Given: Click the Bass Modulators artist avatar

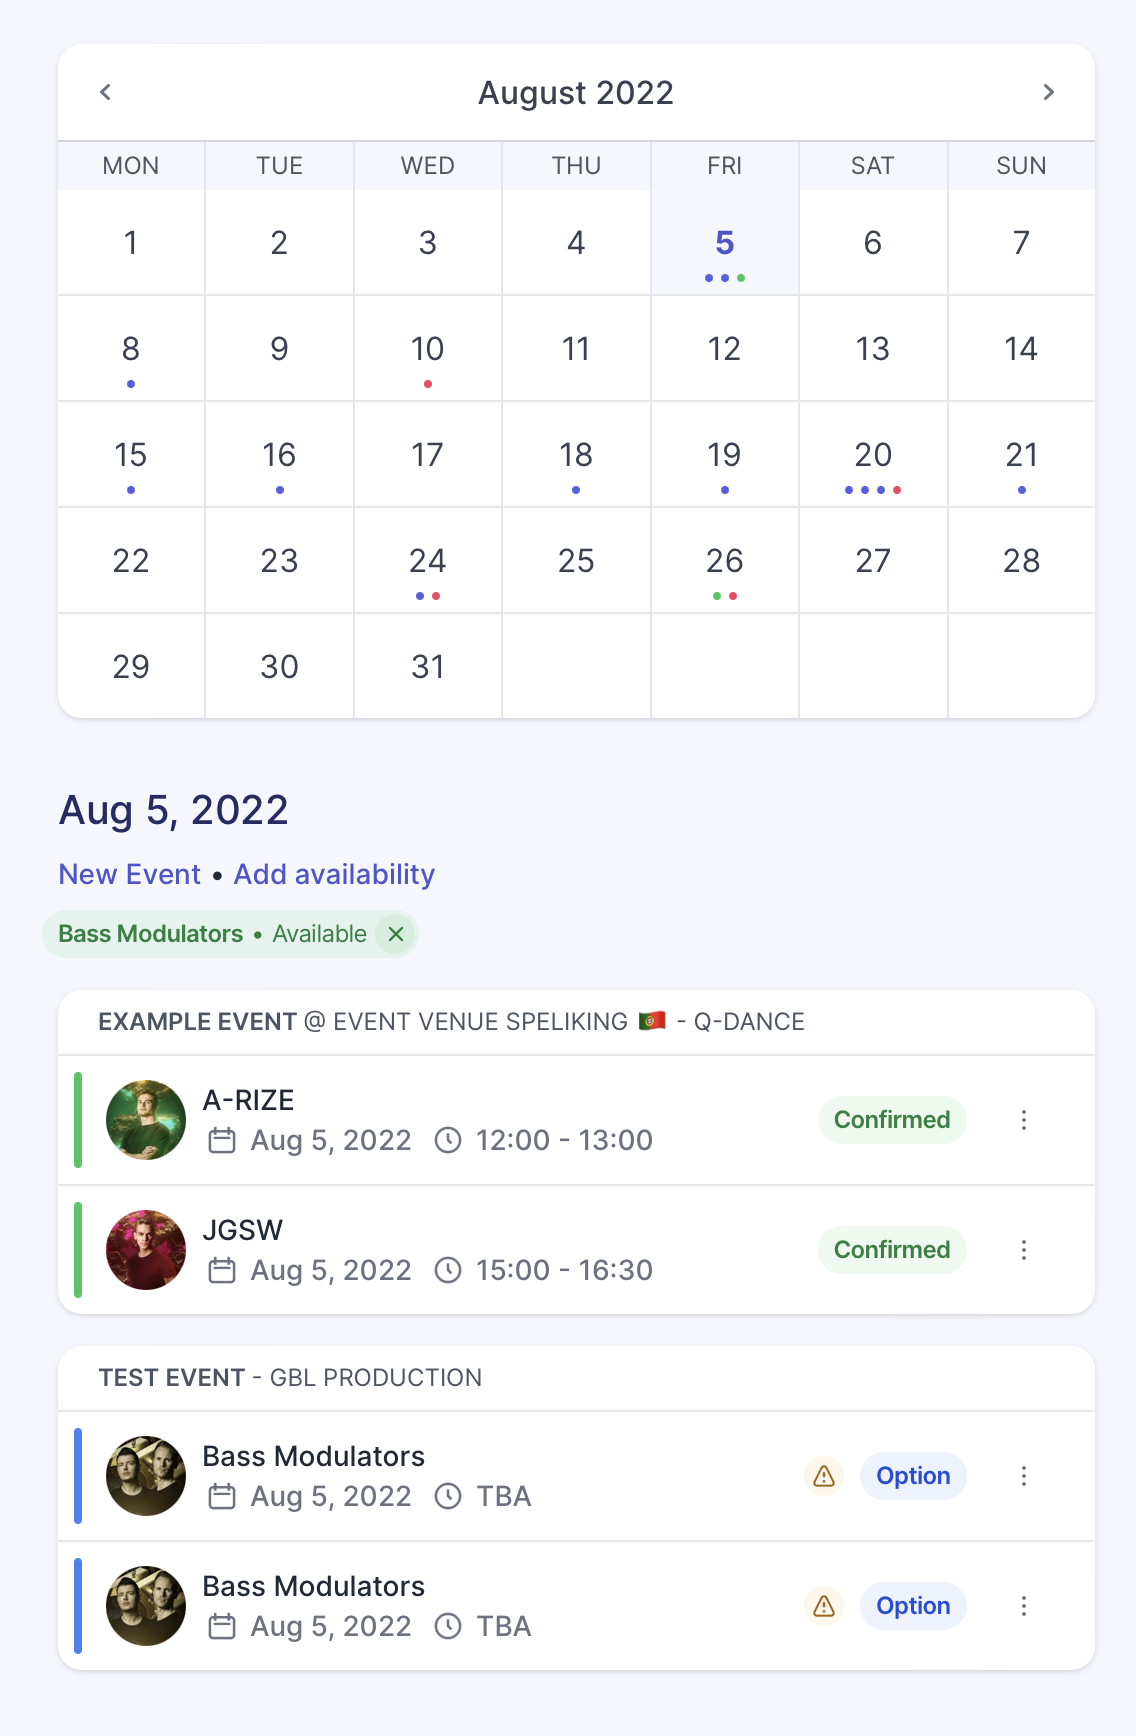Looking at the screenshot, I should 145,1476.
